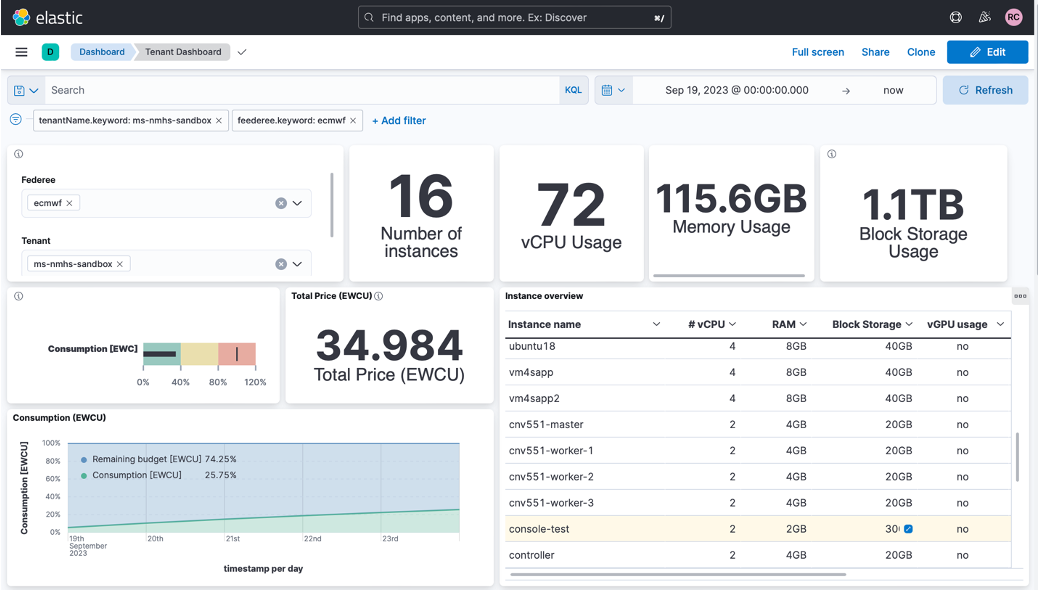
Task: Toggle Remaining budget [EWCU] legend series
Action: pos(146,459)
